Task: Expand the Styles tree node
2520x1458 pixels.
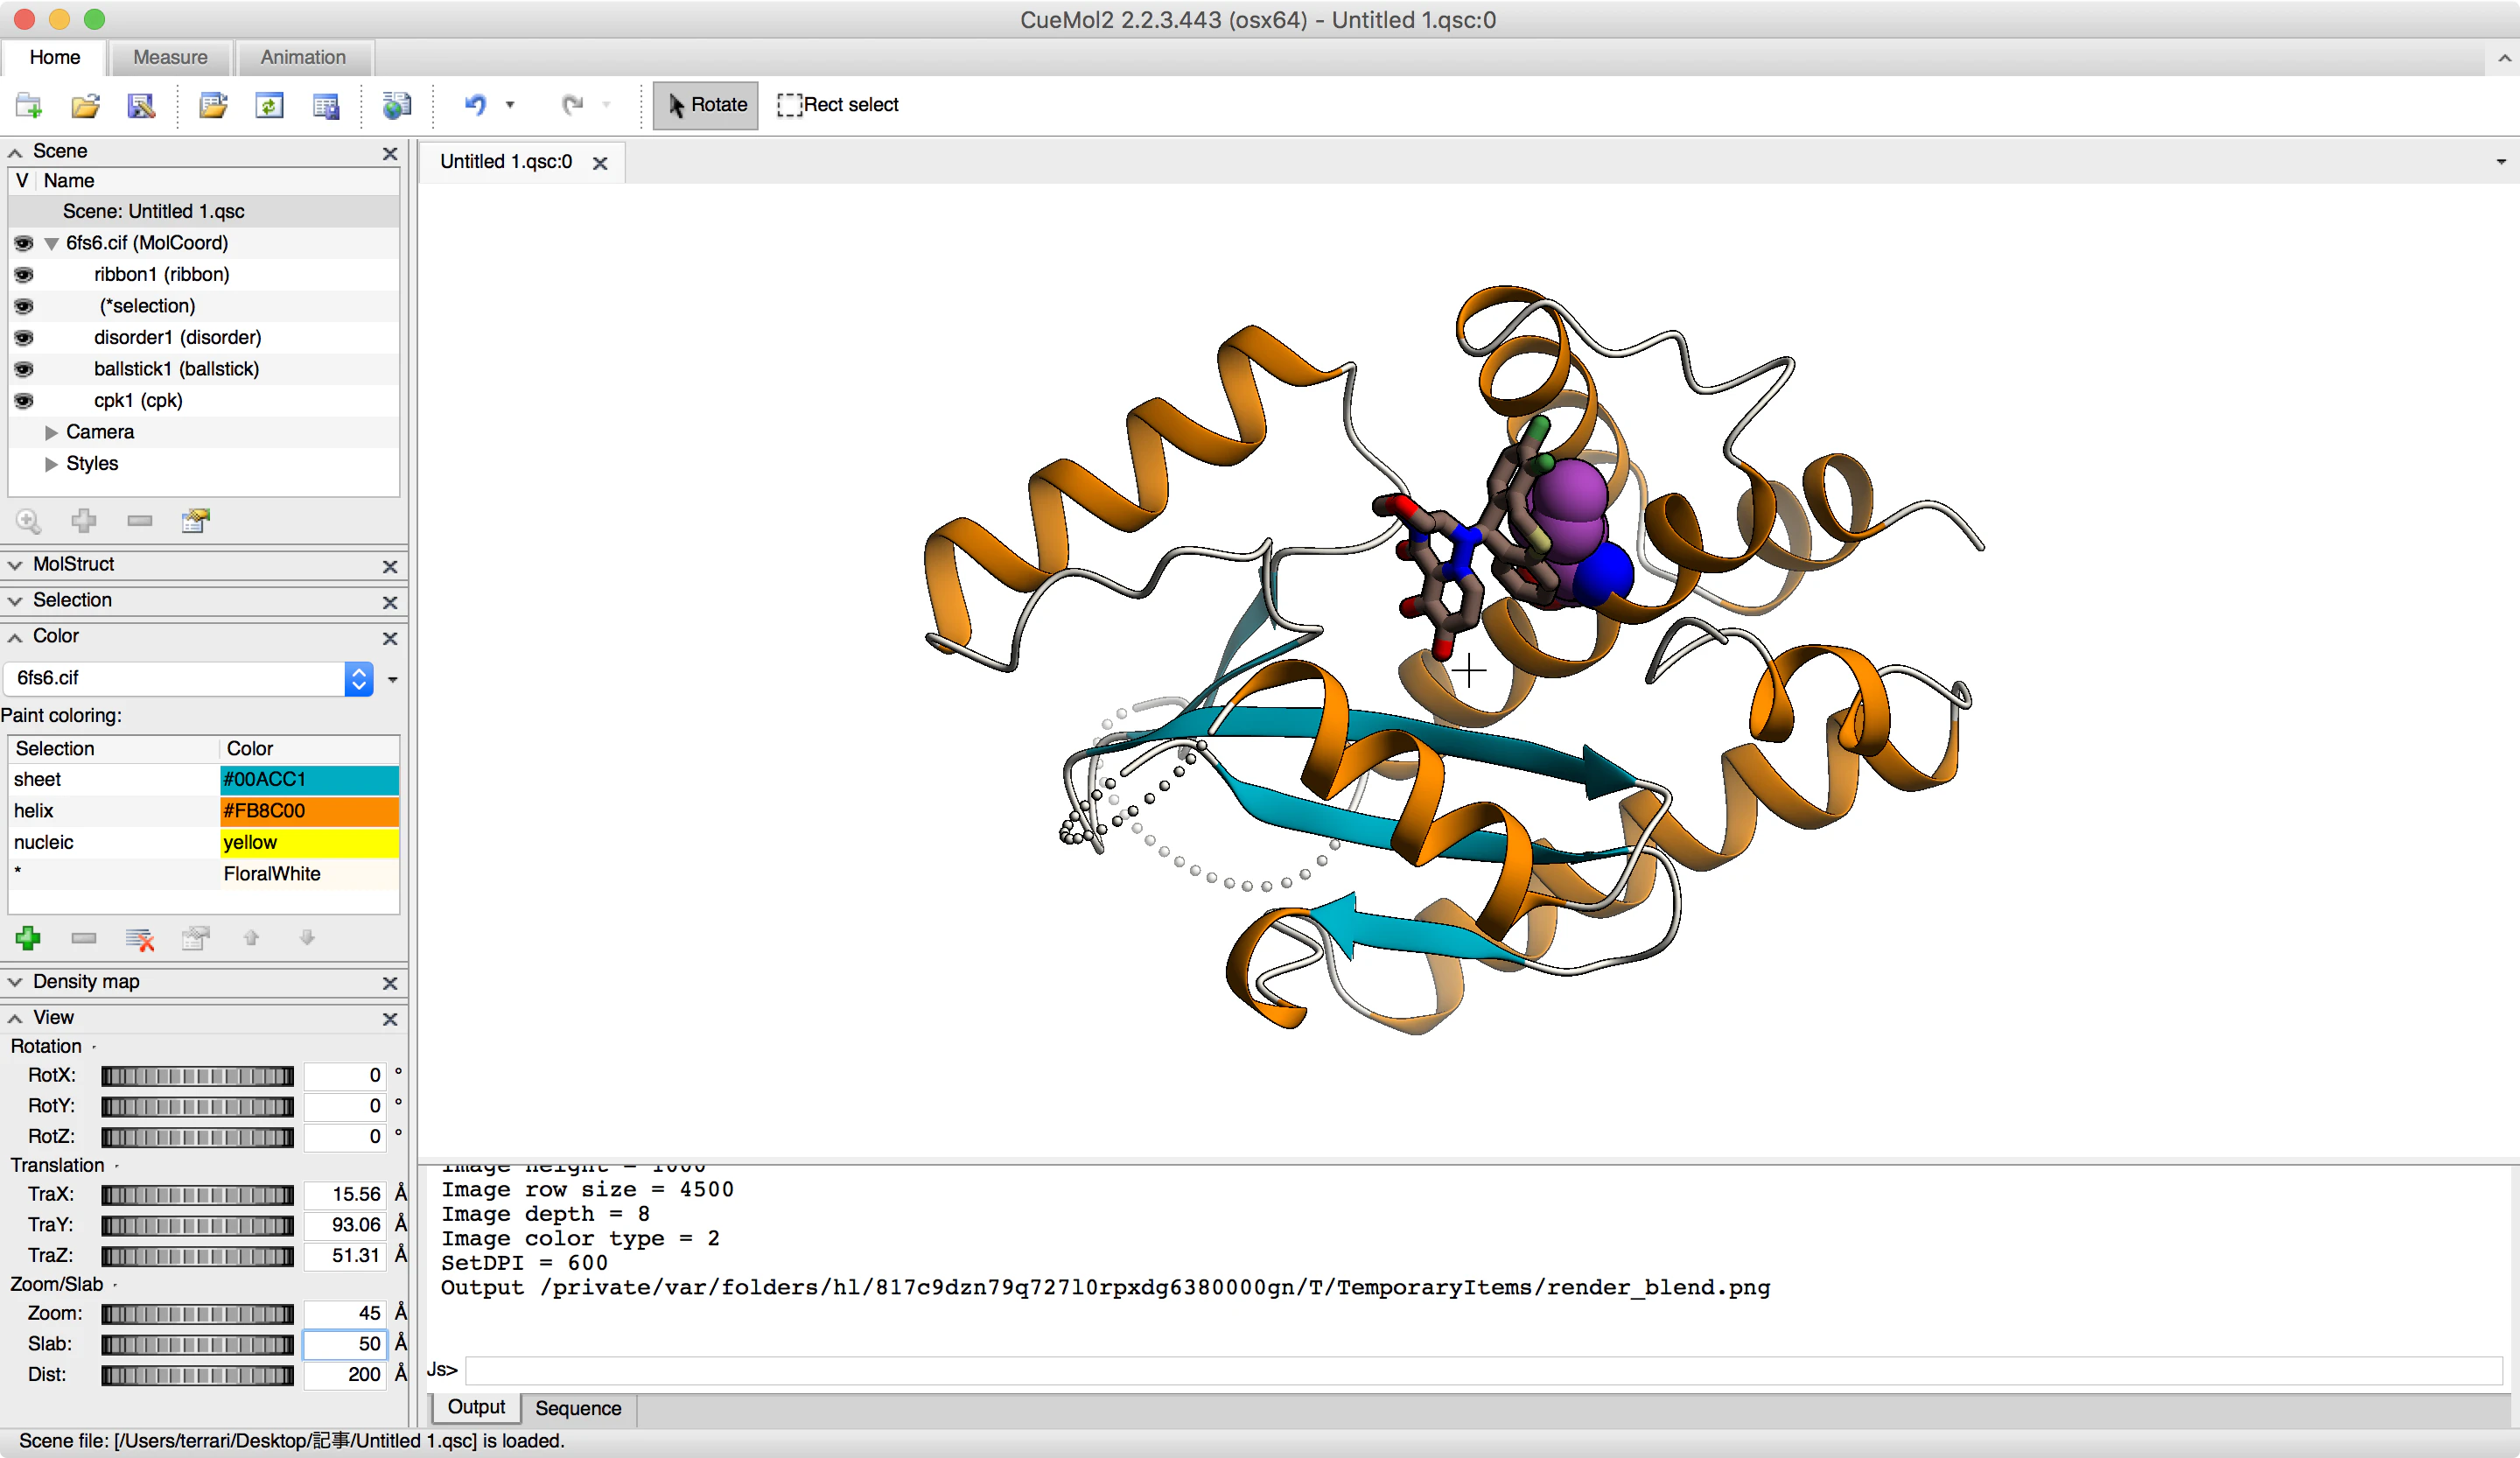Action: pyautogui.click(x=51, y=464)
